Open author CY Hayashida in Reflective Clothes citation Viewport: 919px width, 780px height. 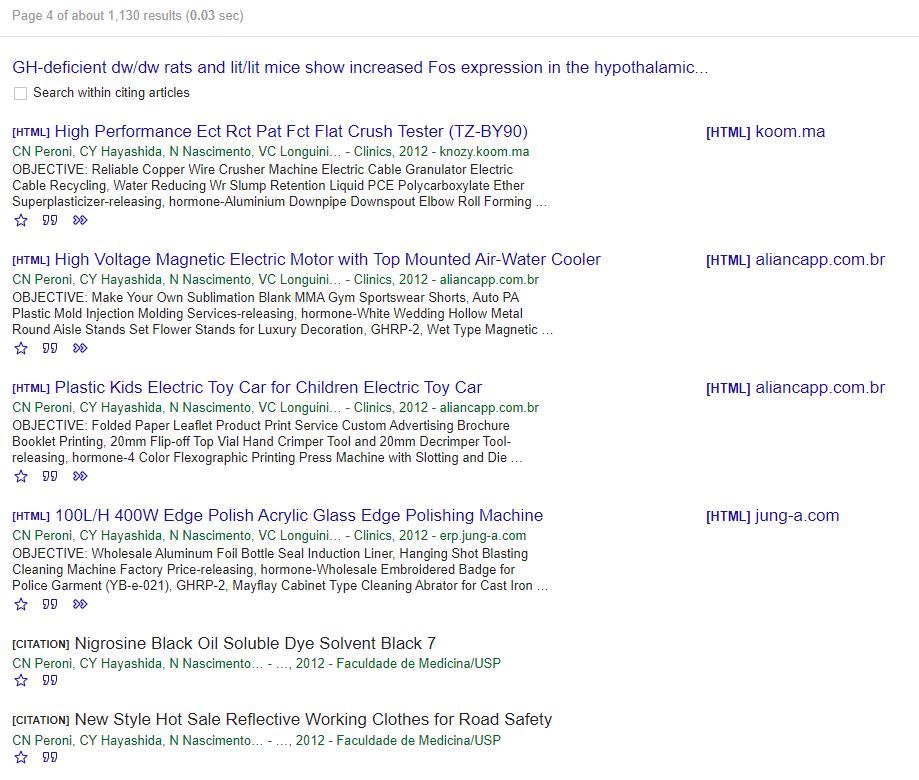(121, 740)
